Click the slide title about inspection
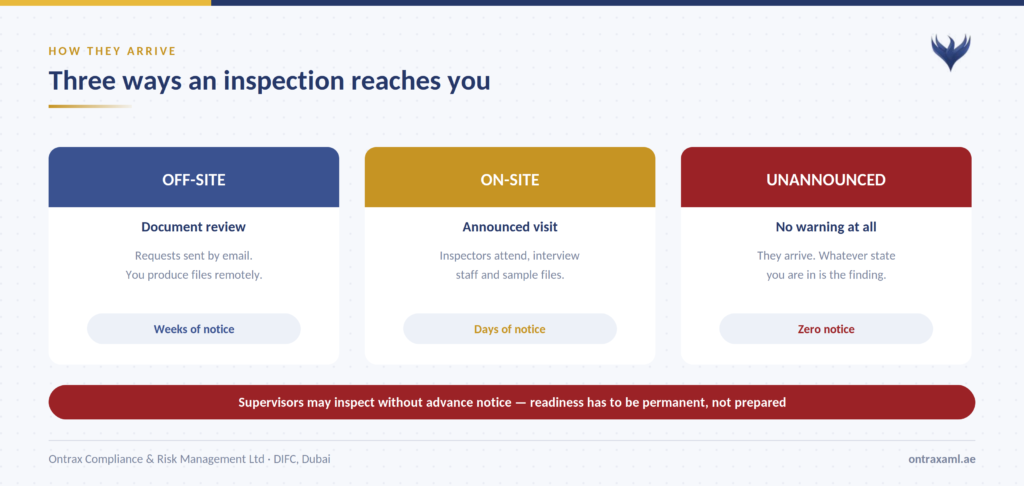Viewport: 1024px width, 486px height. coord(269,80)
